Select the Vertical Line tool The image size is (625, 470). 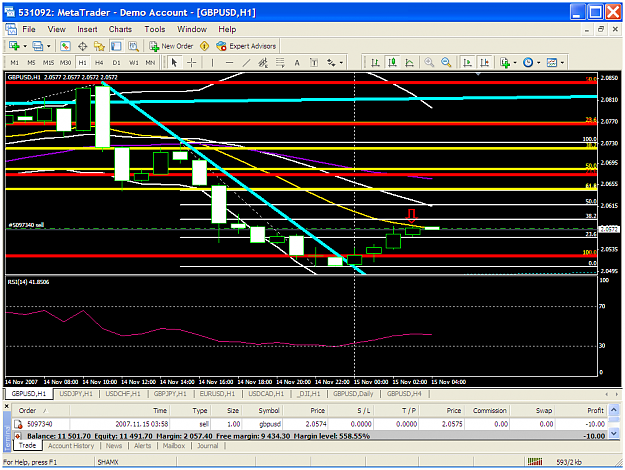(x=212, y=63)
